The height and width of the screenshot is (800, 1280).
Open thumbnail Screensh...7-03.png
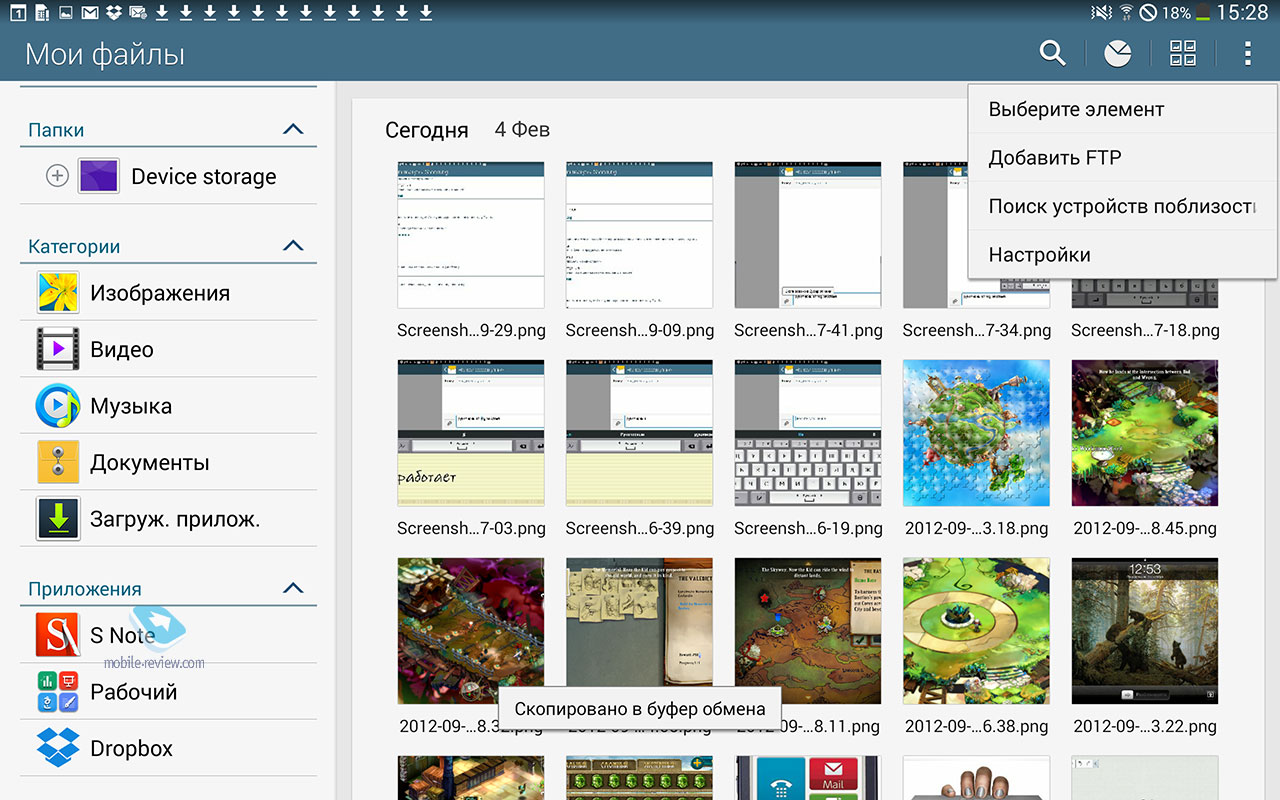click(471, 433)
